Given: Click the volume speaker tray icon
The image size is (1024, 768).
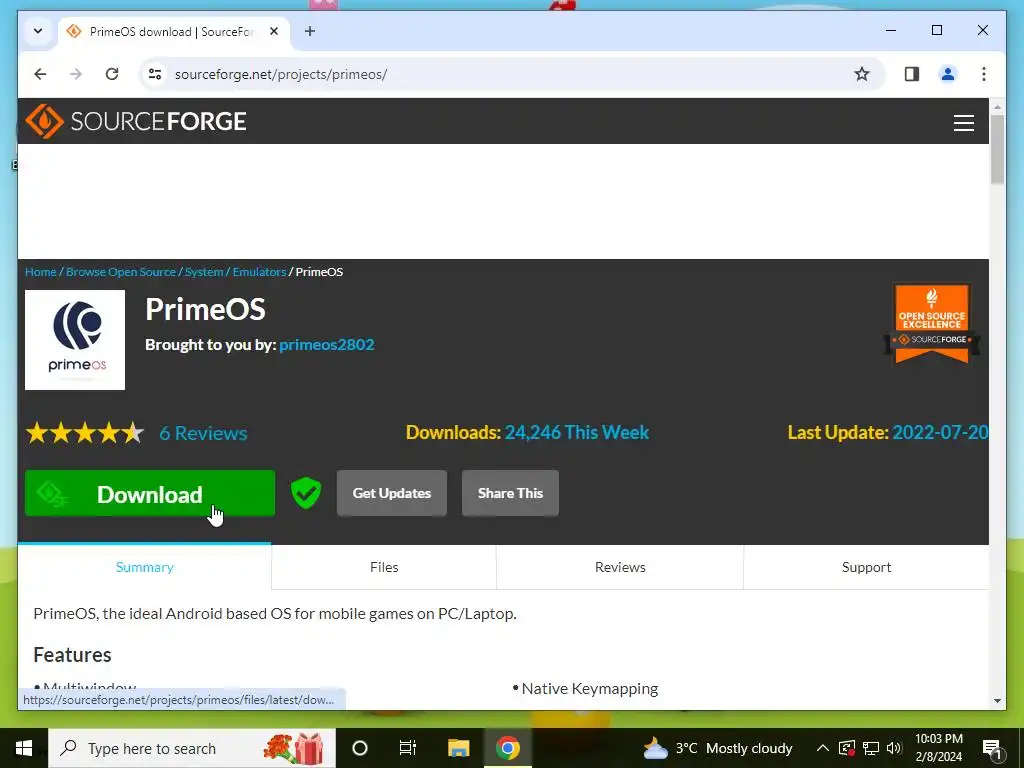Looking at the screenshot, I should pos(895,748).
